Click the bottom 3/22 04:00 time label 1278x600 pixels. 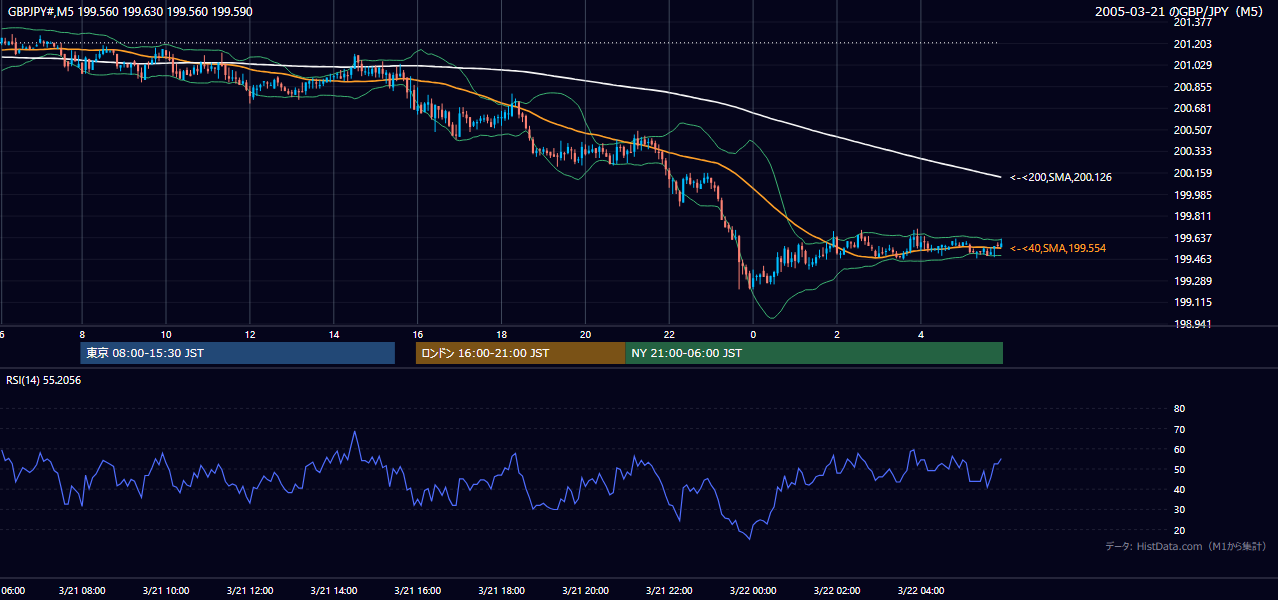pos(921,590)
